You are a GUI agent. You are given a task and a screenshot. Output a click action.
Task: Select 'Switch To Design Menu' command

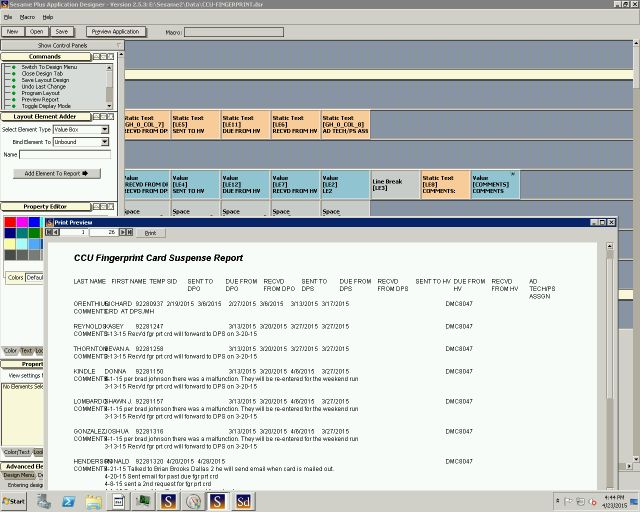[49, 67]
